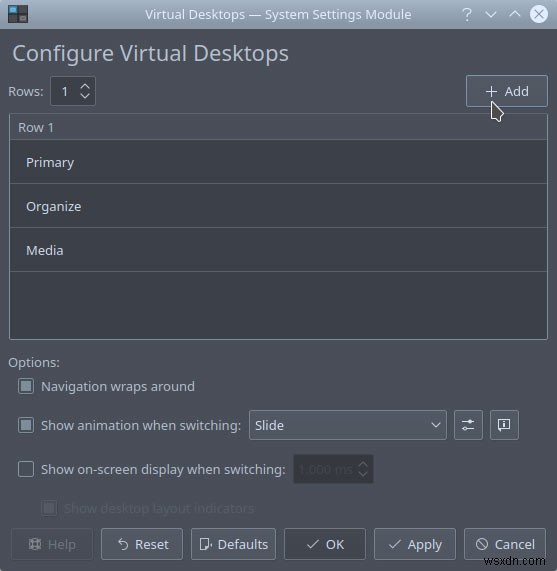Increase the Rows spinbox value
This screenshot has width=557, height=571.
[85, 87]
